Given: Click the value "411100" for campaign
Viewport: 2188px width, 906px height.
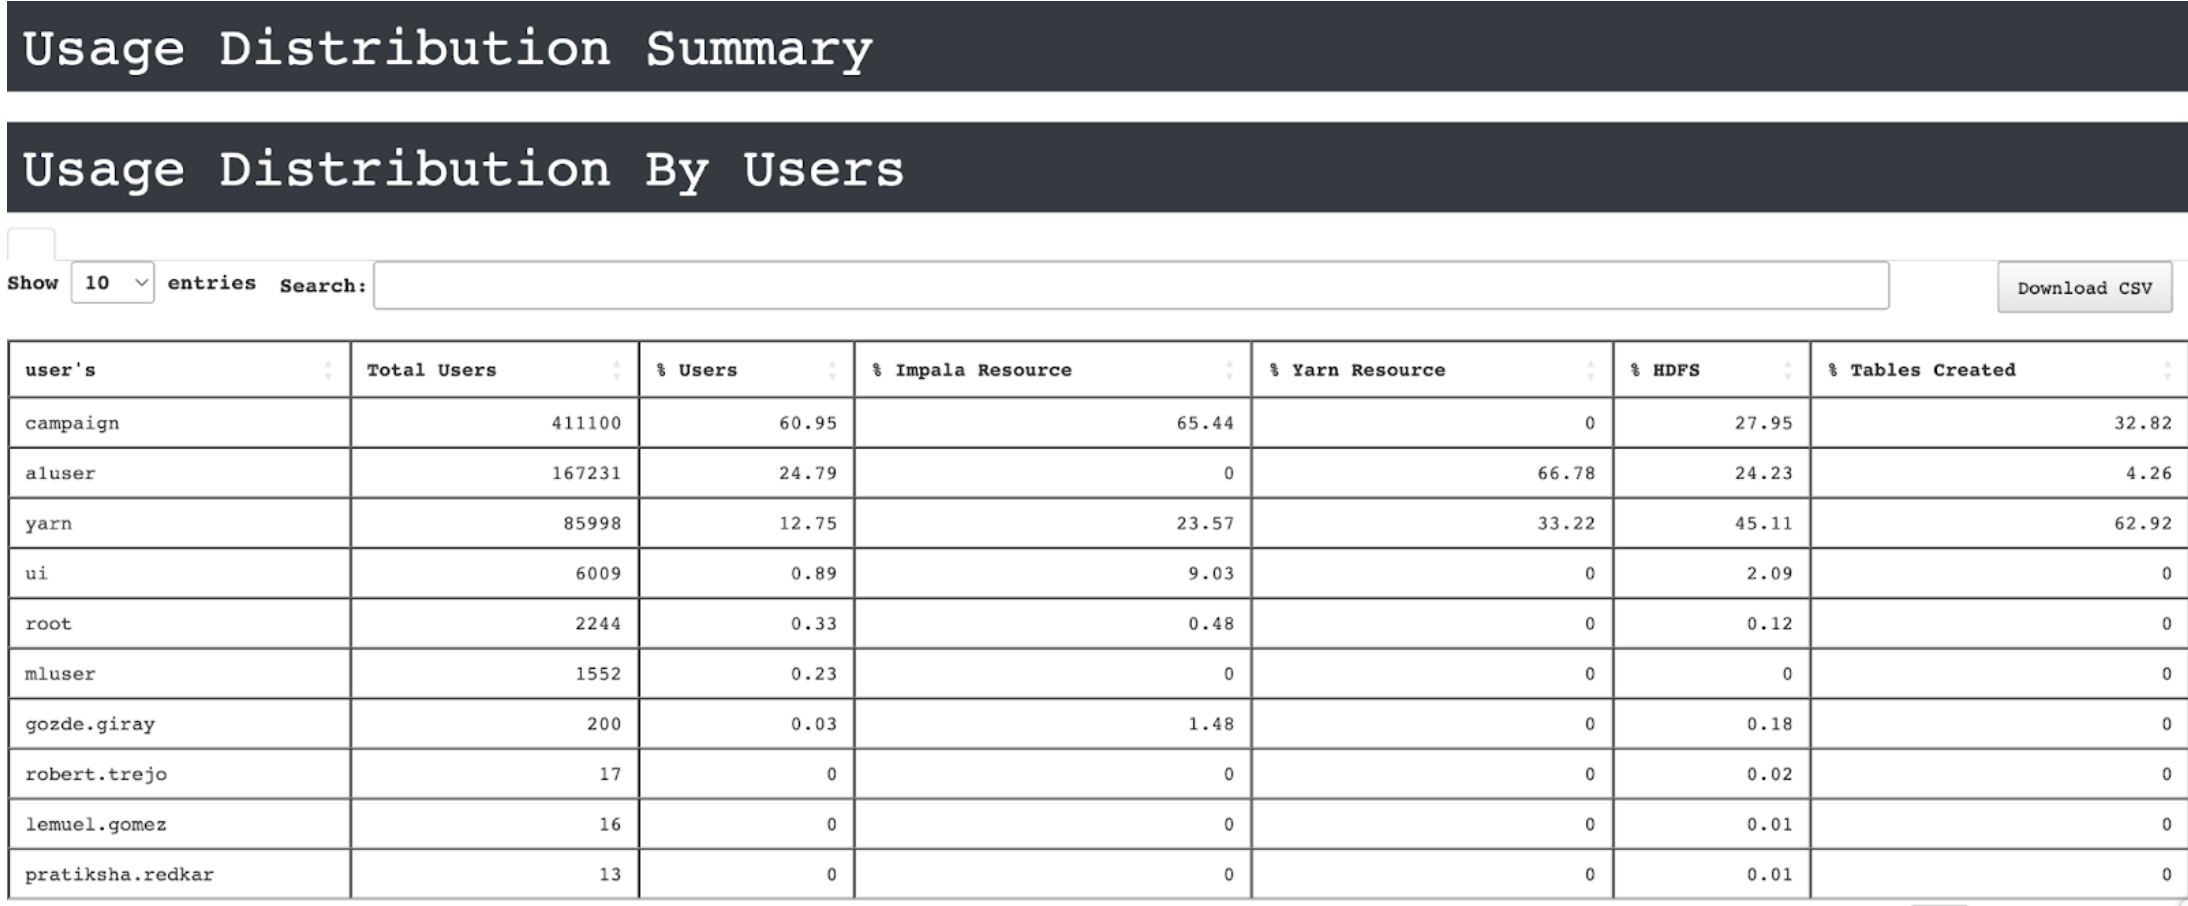Looking at the screenshot, I should [586, 423].
